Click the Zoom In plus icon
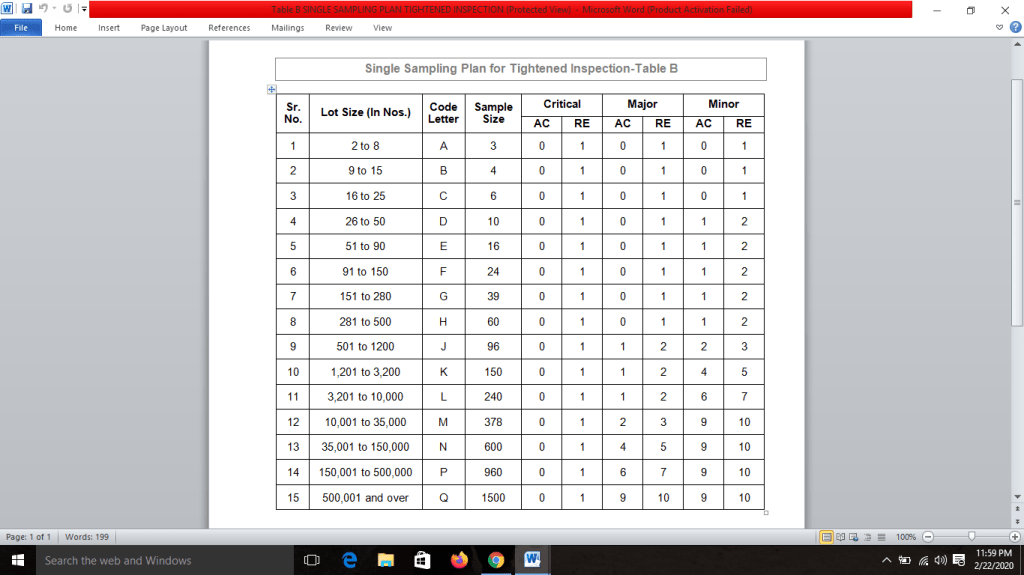Screen dimensions: 1024x575 [1013, 537]
